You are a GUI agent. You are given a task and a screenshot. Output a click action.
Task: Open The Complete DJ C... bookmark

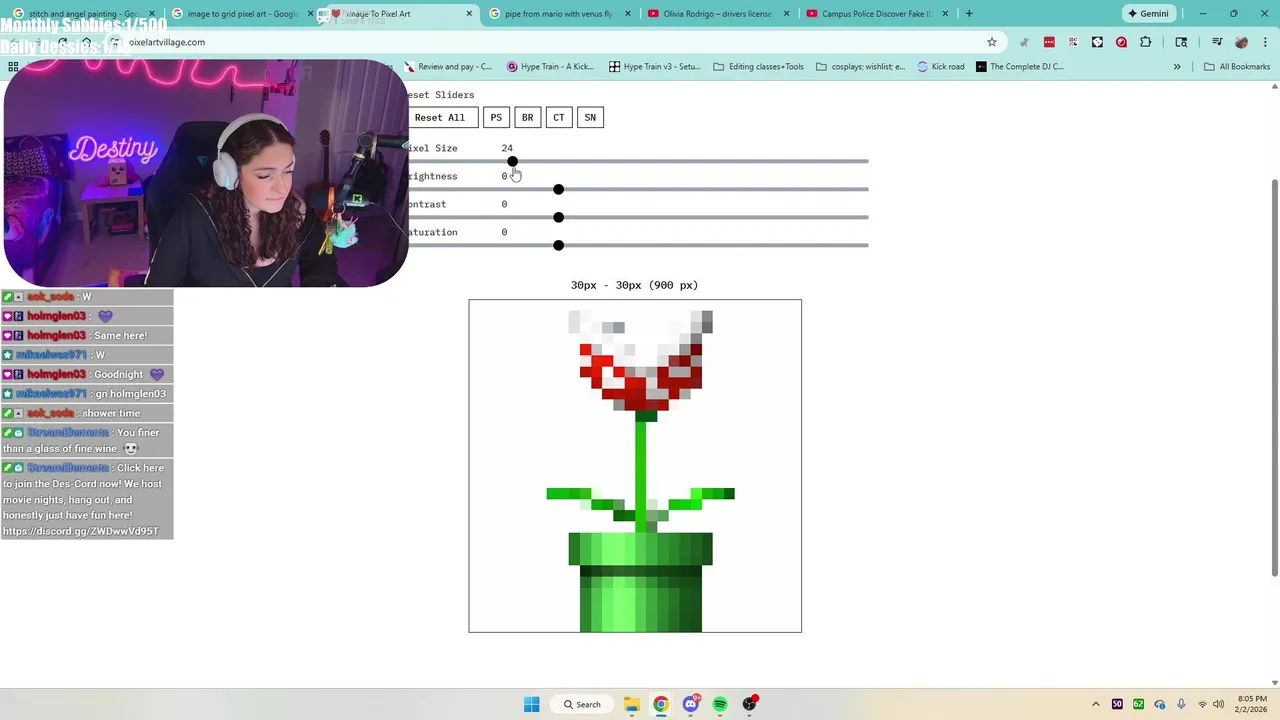click(x=1020, y=67)
